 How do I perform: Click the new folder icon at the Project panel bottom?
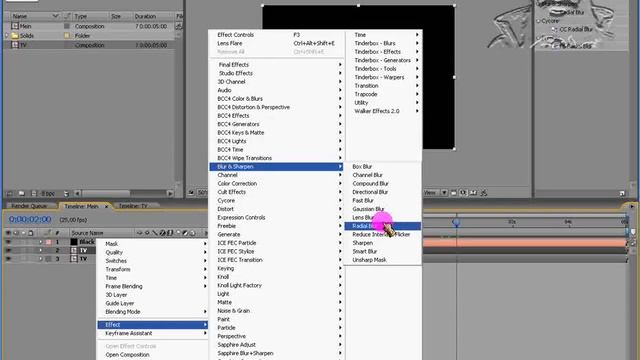[x=22, y=193]
